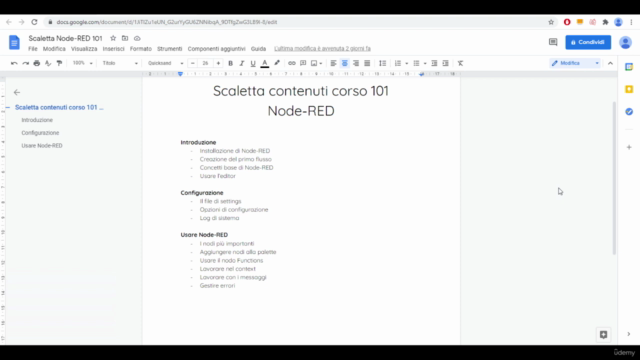Open Google Docs home icon
This screenshot has width=640, height=360.
pyautogui.click(x=14, y=42)
